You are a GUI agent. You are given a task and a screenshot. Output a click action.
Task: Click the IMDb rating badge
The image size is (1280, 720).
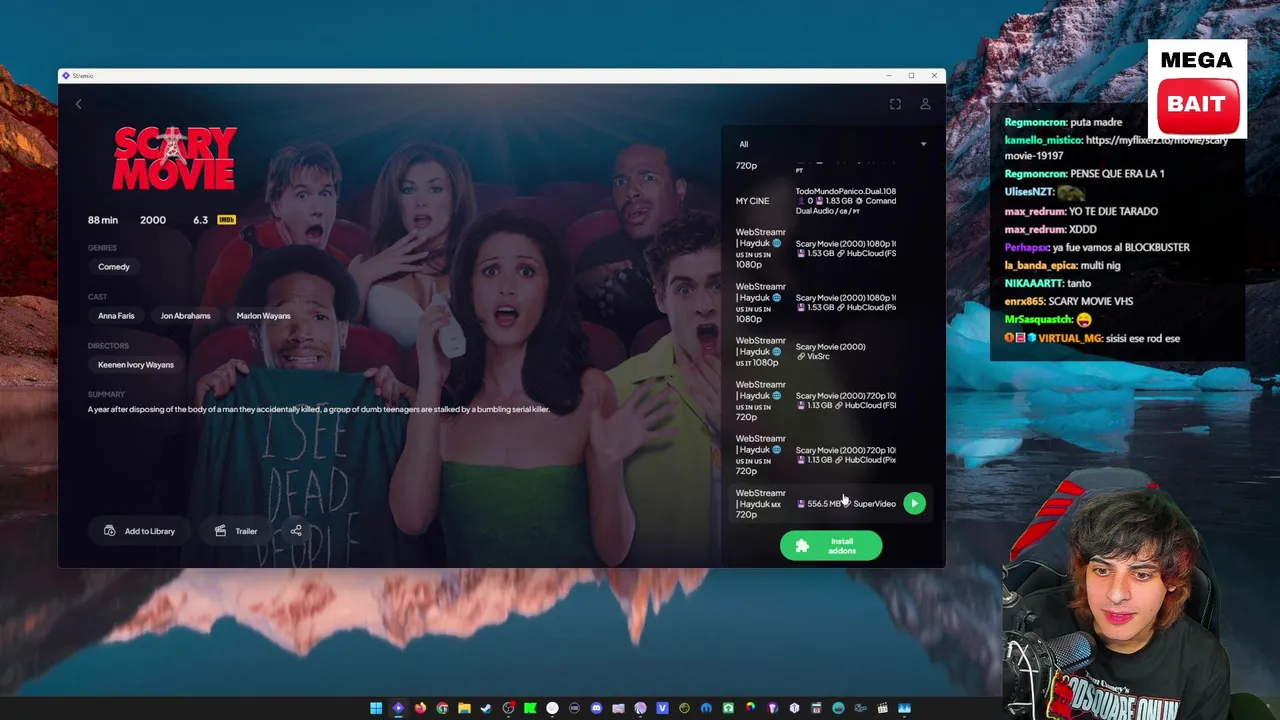tap(226, 220)
